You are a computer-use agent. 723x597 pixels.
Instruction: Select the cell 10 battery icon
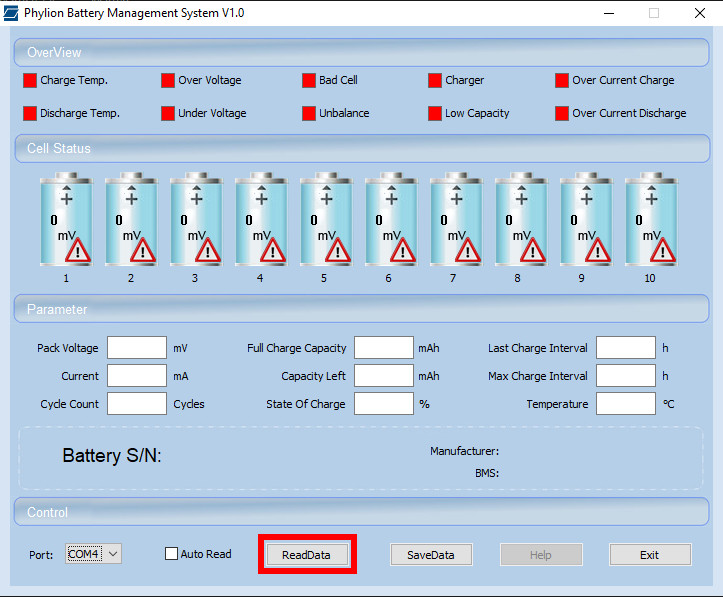point(650,220)
